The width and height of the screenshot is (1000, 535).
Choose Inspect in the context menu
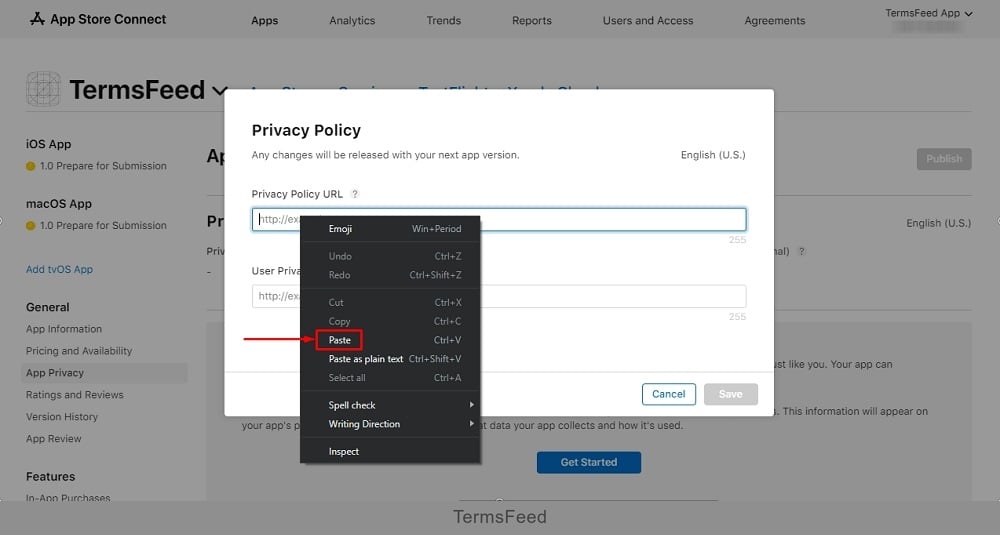(x=390, y=451)
